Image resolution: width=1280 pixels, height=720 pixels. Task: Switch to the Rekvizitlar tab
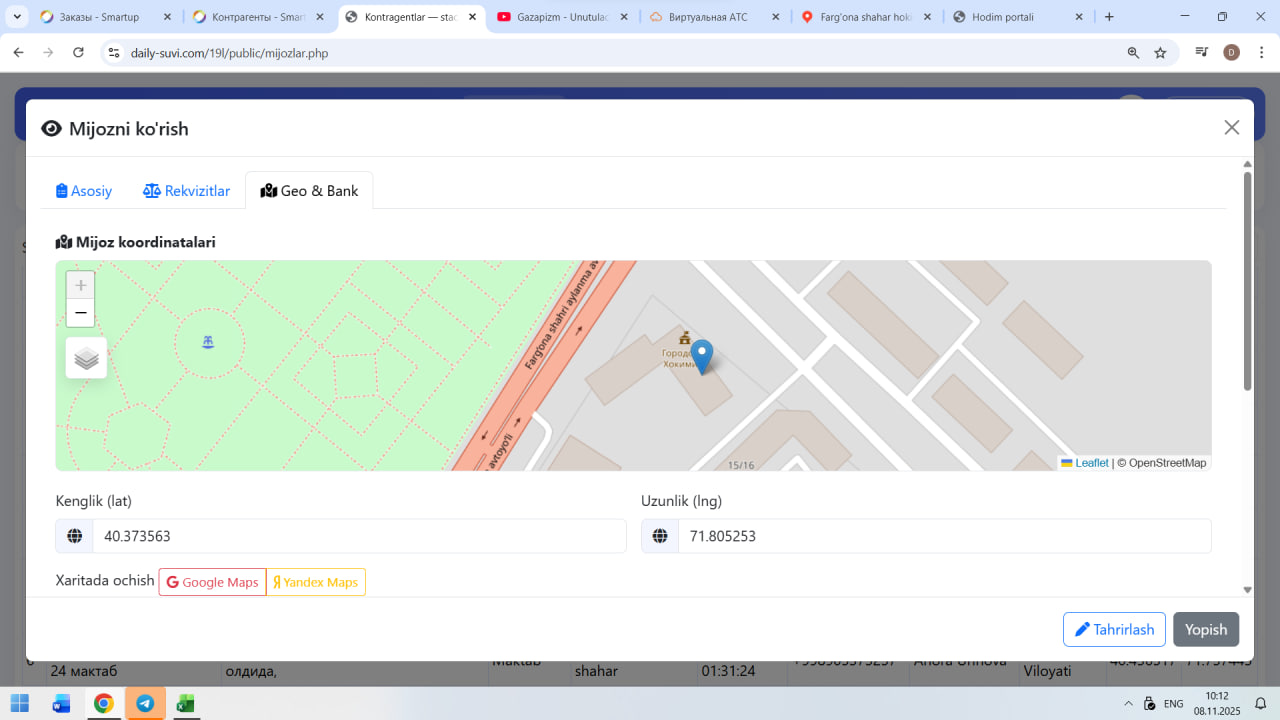click(187, 191)
